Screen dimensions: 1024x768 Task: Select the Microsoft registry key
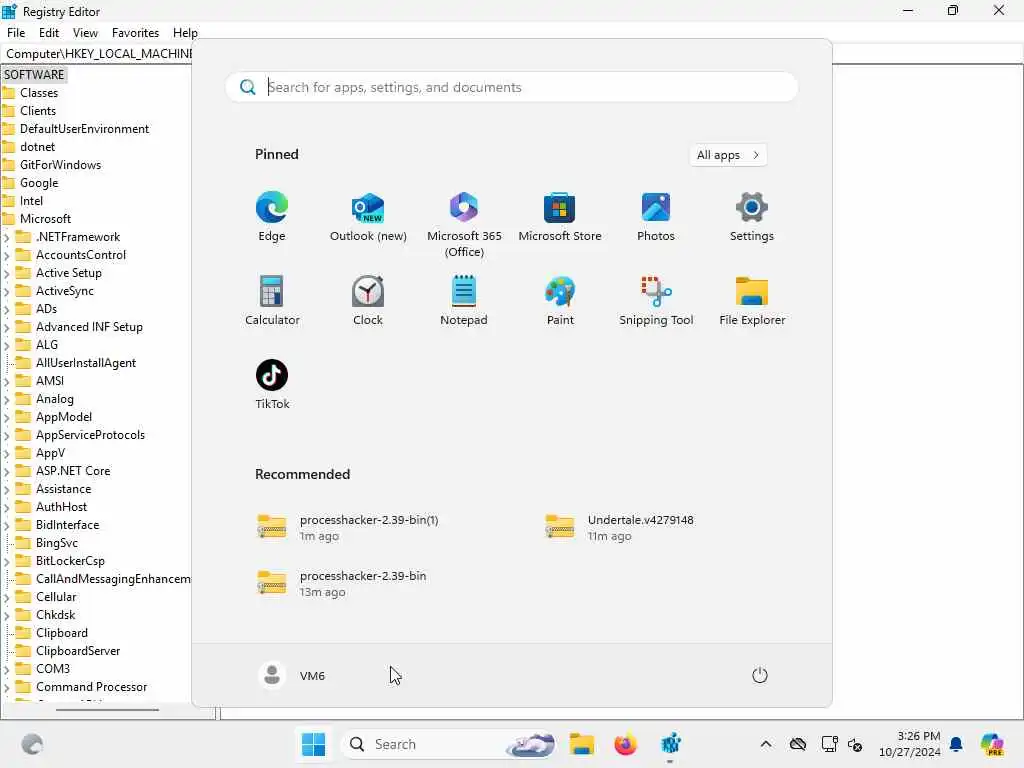coord(45,219)
